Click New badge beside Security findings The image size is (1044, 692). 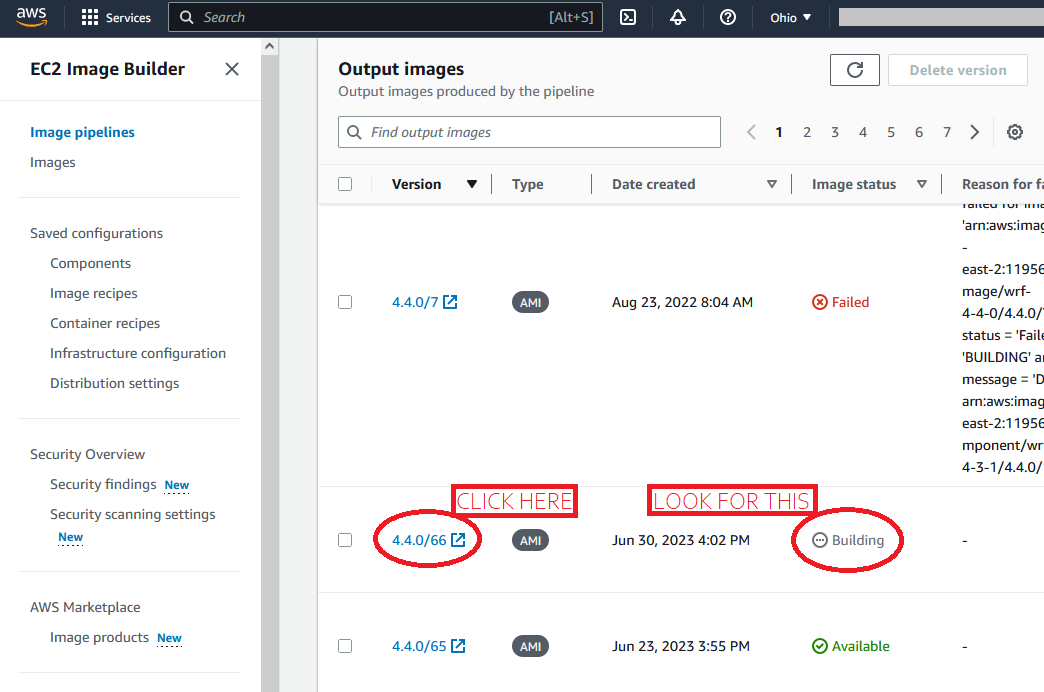click(176, 485)
